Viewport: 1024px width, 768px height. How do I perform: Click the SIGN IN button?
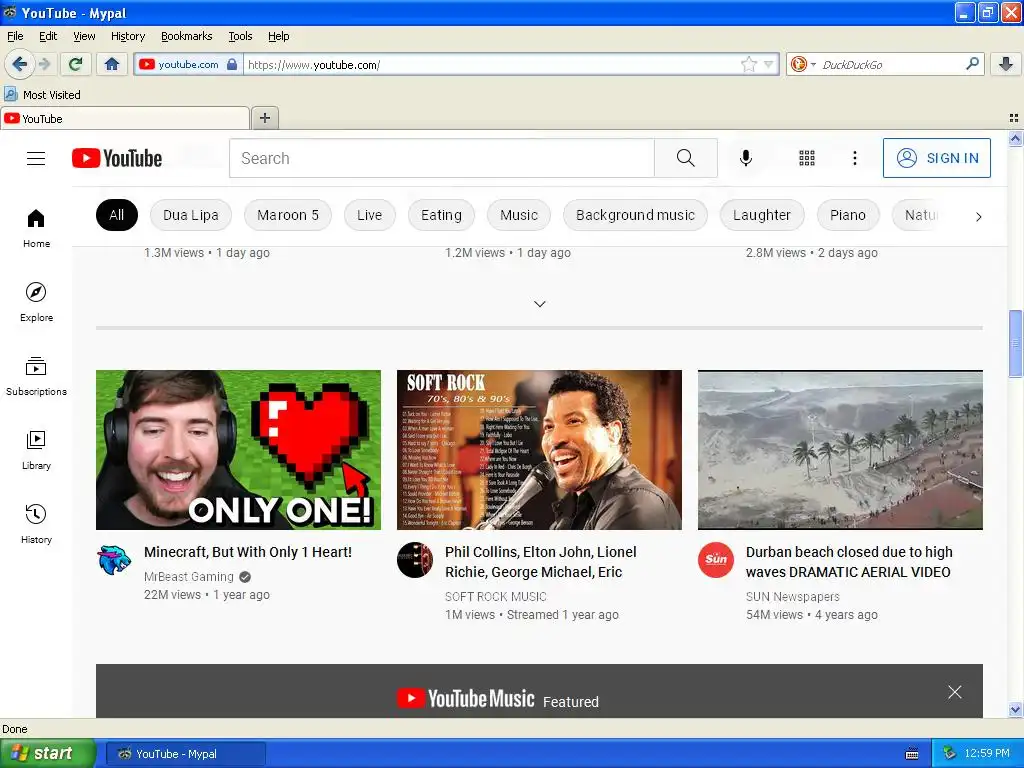pos(936,158)
